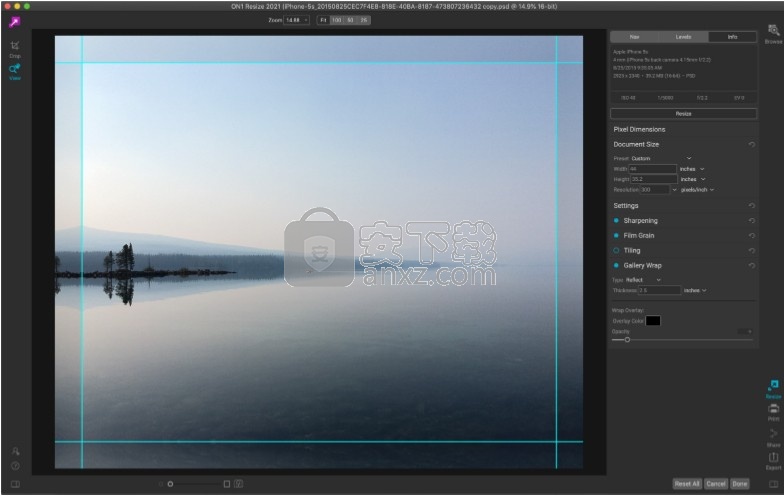
Task: Open the help question mark icon
Action: coord(15,466)
